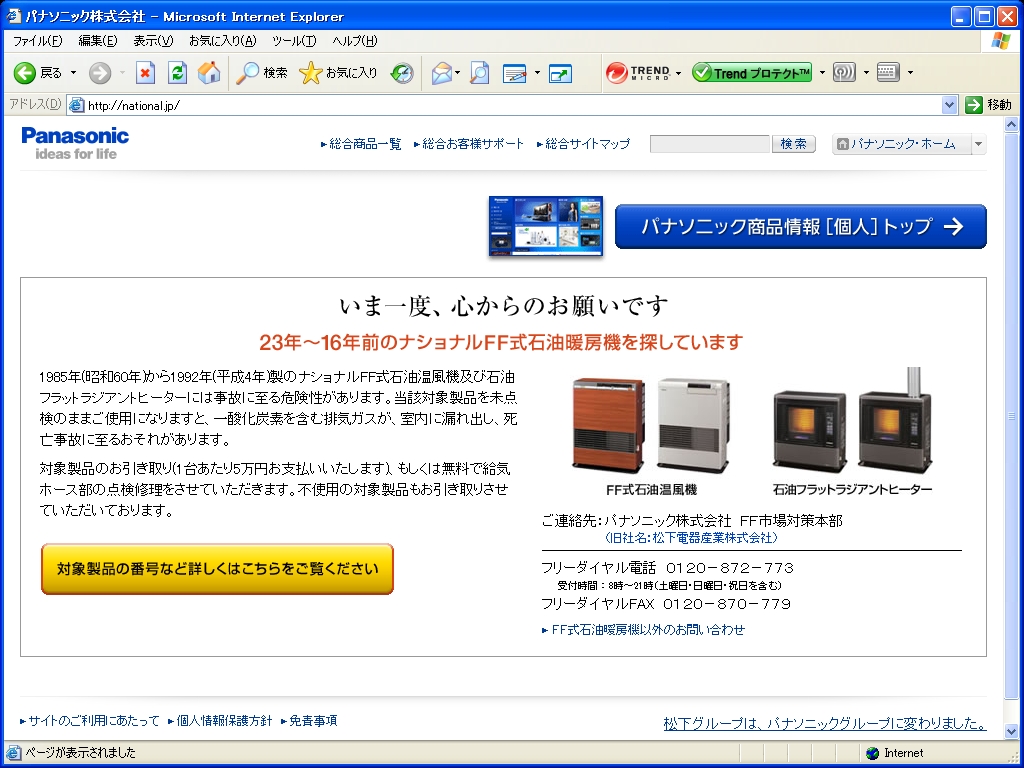
Task: Open Edit button dropdown arrow
Action: (537, 72)
